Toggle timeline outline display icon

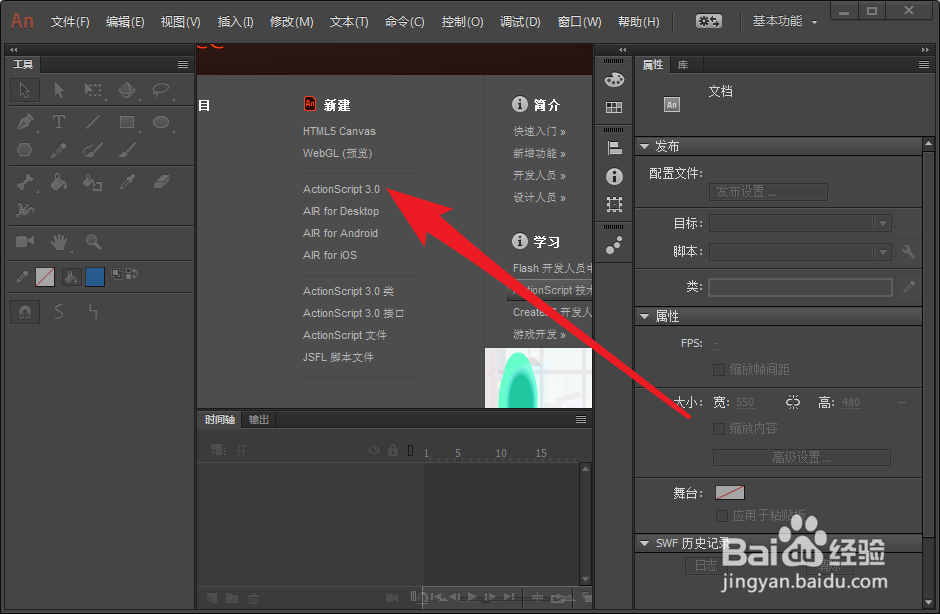point(411,450)
